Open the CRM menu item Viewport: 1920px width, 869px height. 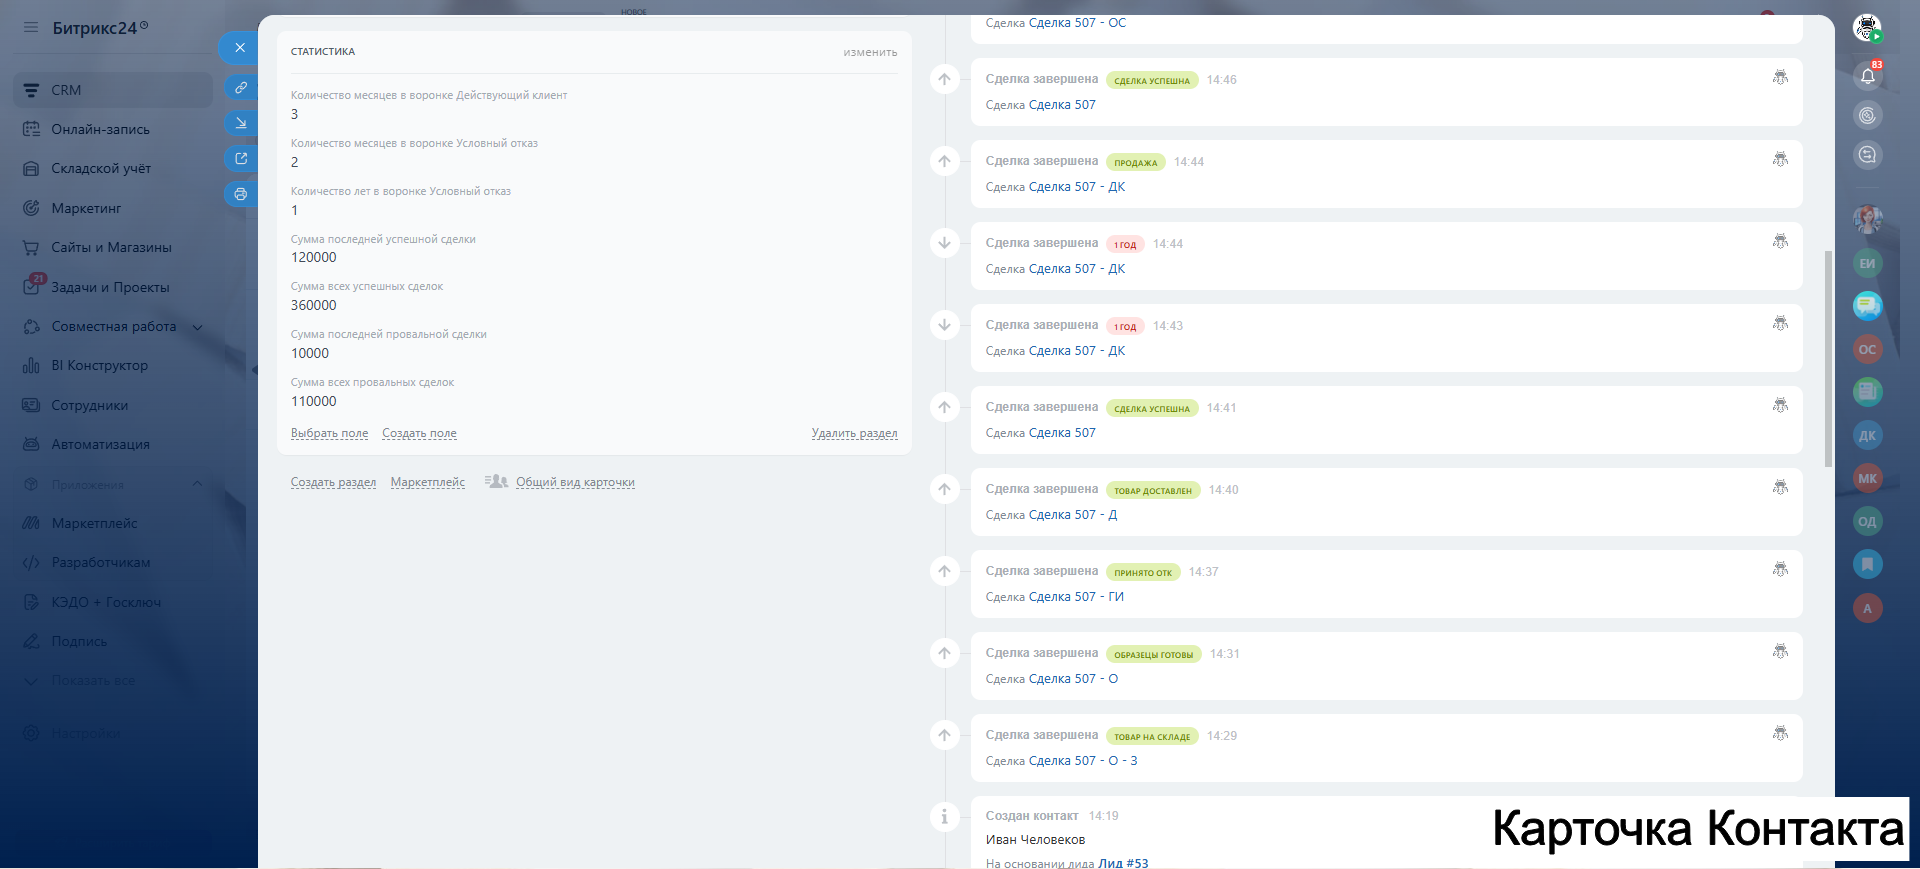[66, 90]
